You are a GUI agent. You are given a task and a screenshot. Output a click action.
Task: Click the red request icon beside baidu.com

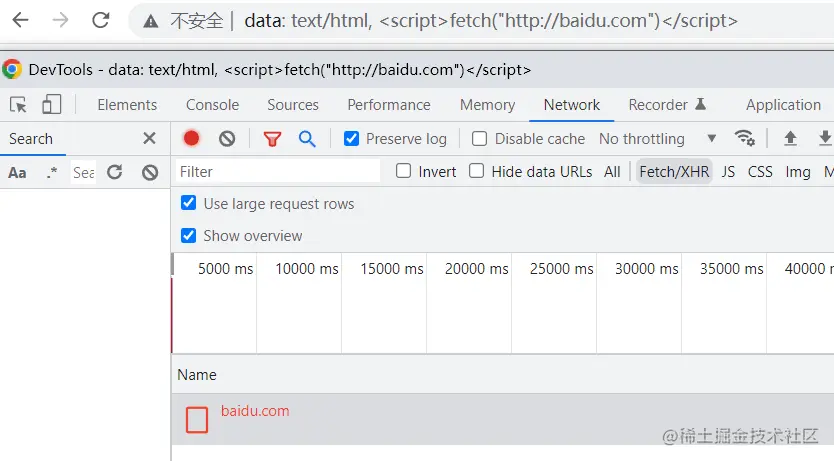click(197, 420)
